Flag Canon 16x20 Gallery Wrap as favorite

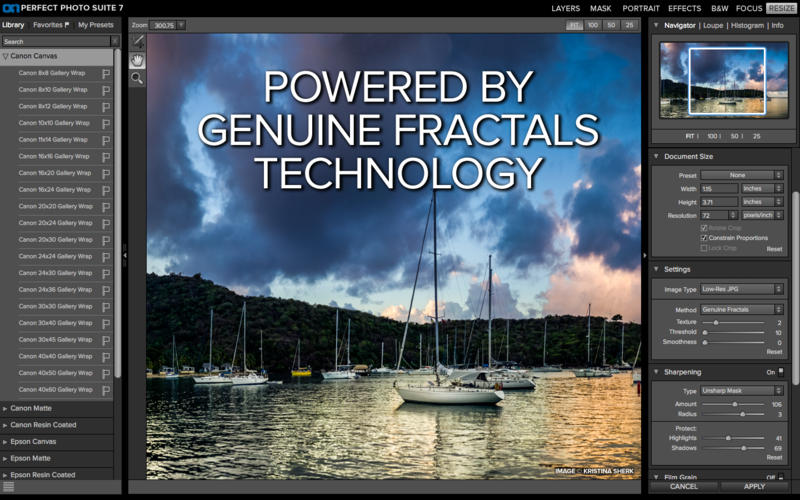[x=106, y=173]
